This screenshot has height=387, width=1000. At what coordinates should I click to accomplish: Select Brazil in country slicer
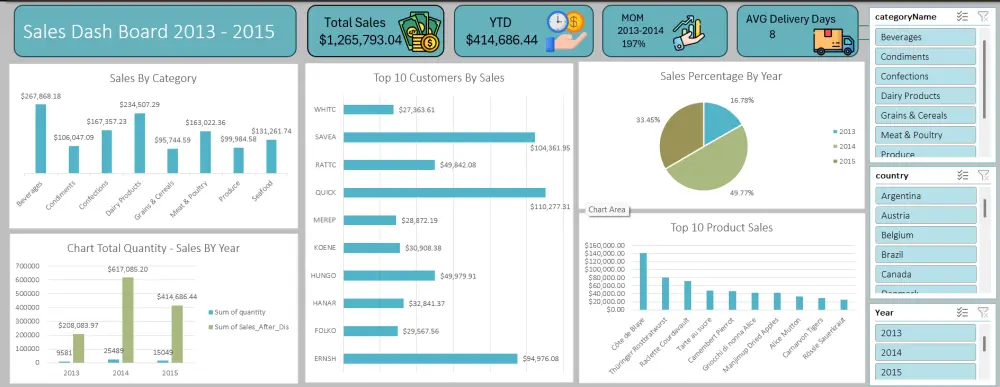(x=925, y=254)
